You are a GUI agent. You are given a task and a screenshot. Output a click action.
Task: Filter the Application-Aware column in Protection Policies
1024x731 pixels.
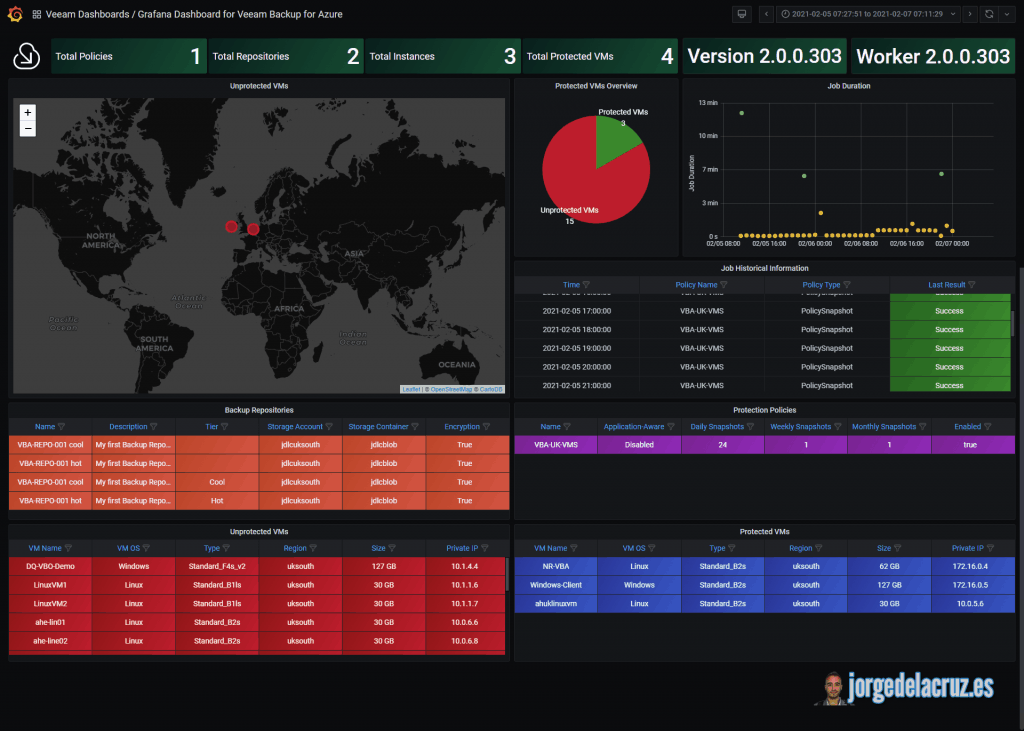tap(671, 427)
